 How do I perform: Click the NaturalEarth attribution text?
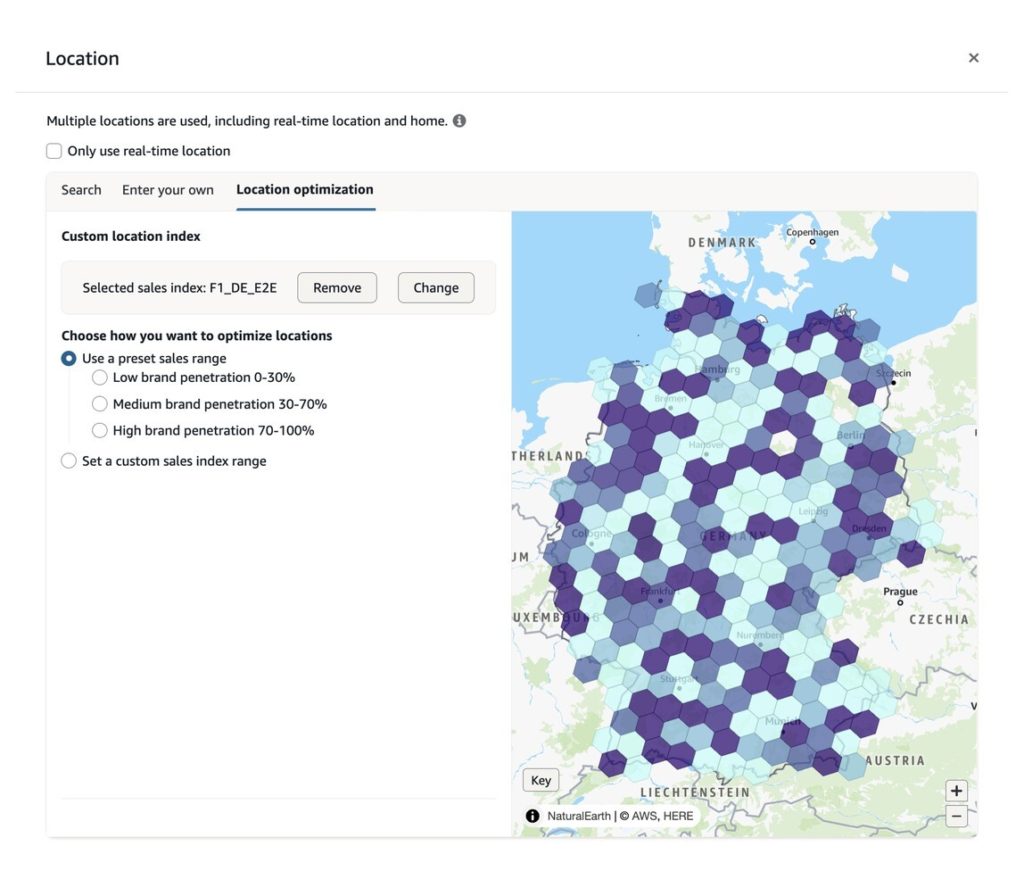[x=579, y=816]
